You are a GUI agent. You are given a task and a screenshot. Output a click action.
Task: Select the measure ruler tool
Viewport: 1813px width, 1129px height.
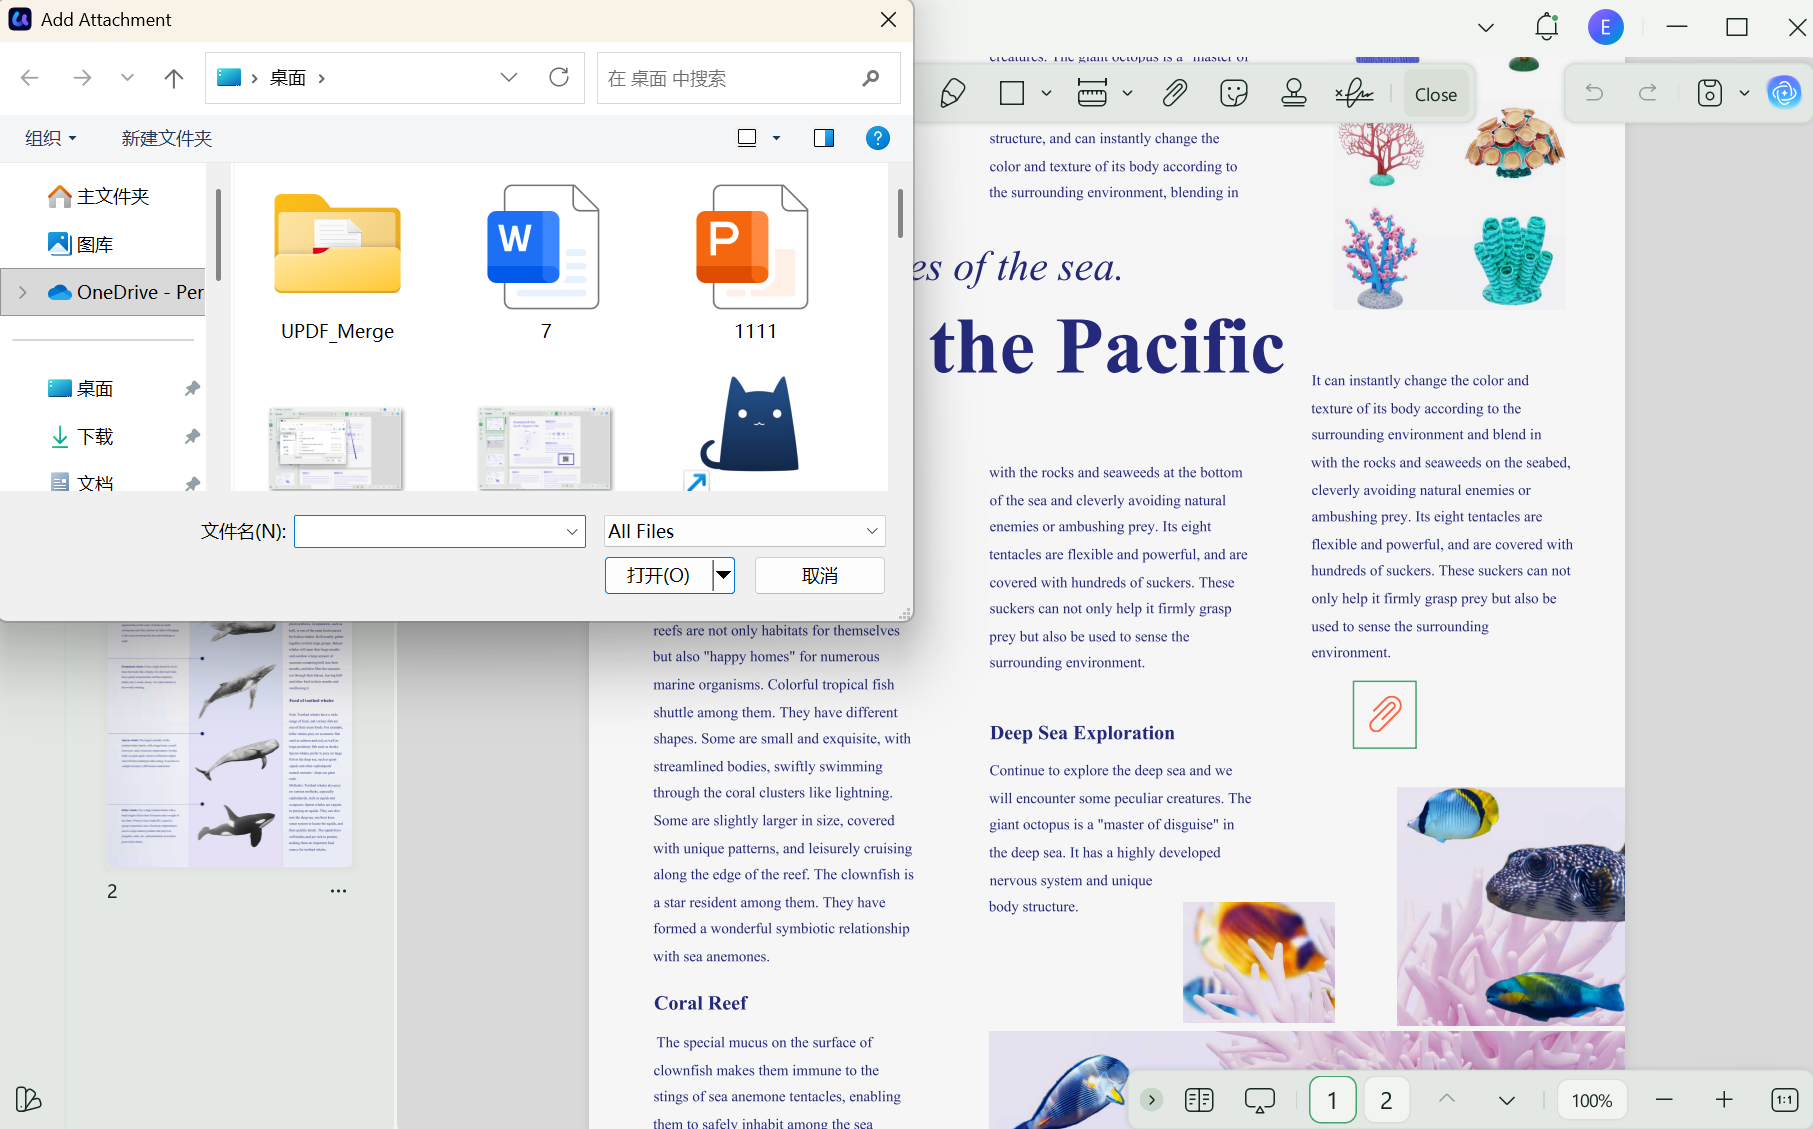1092,94
